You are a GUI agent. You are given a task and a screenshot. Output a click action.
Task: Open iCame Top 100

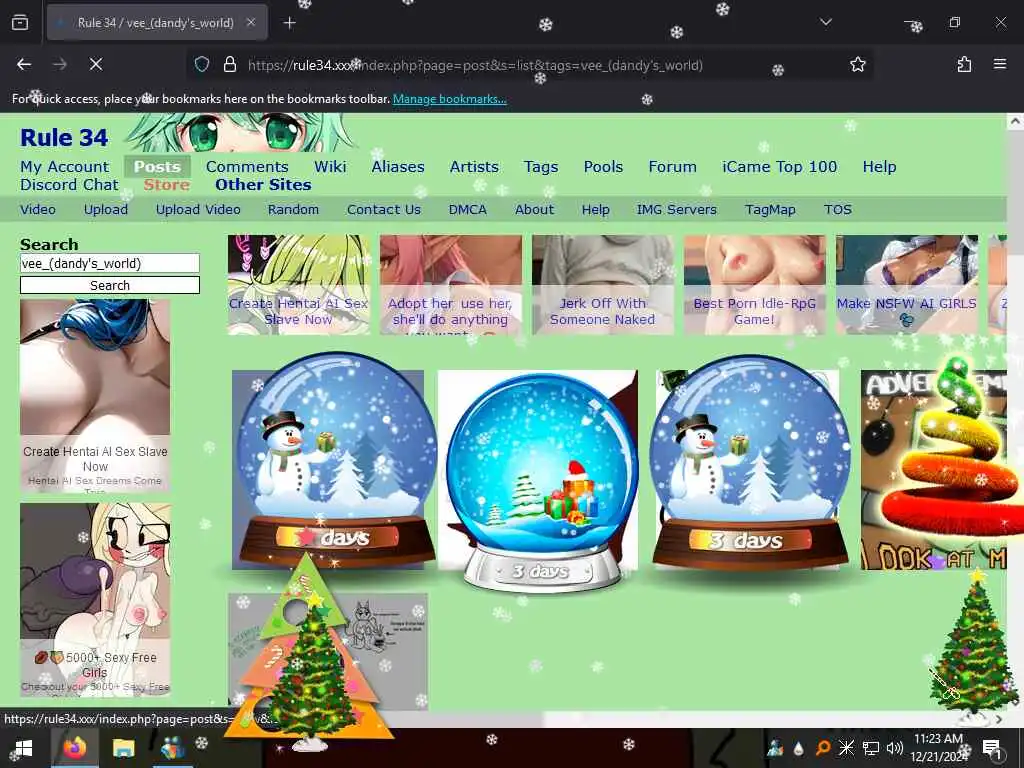pyautogui.click(x=780, y=167)
